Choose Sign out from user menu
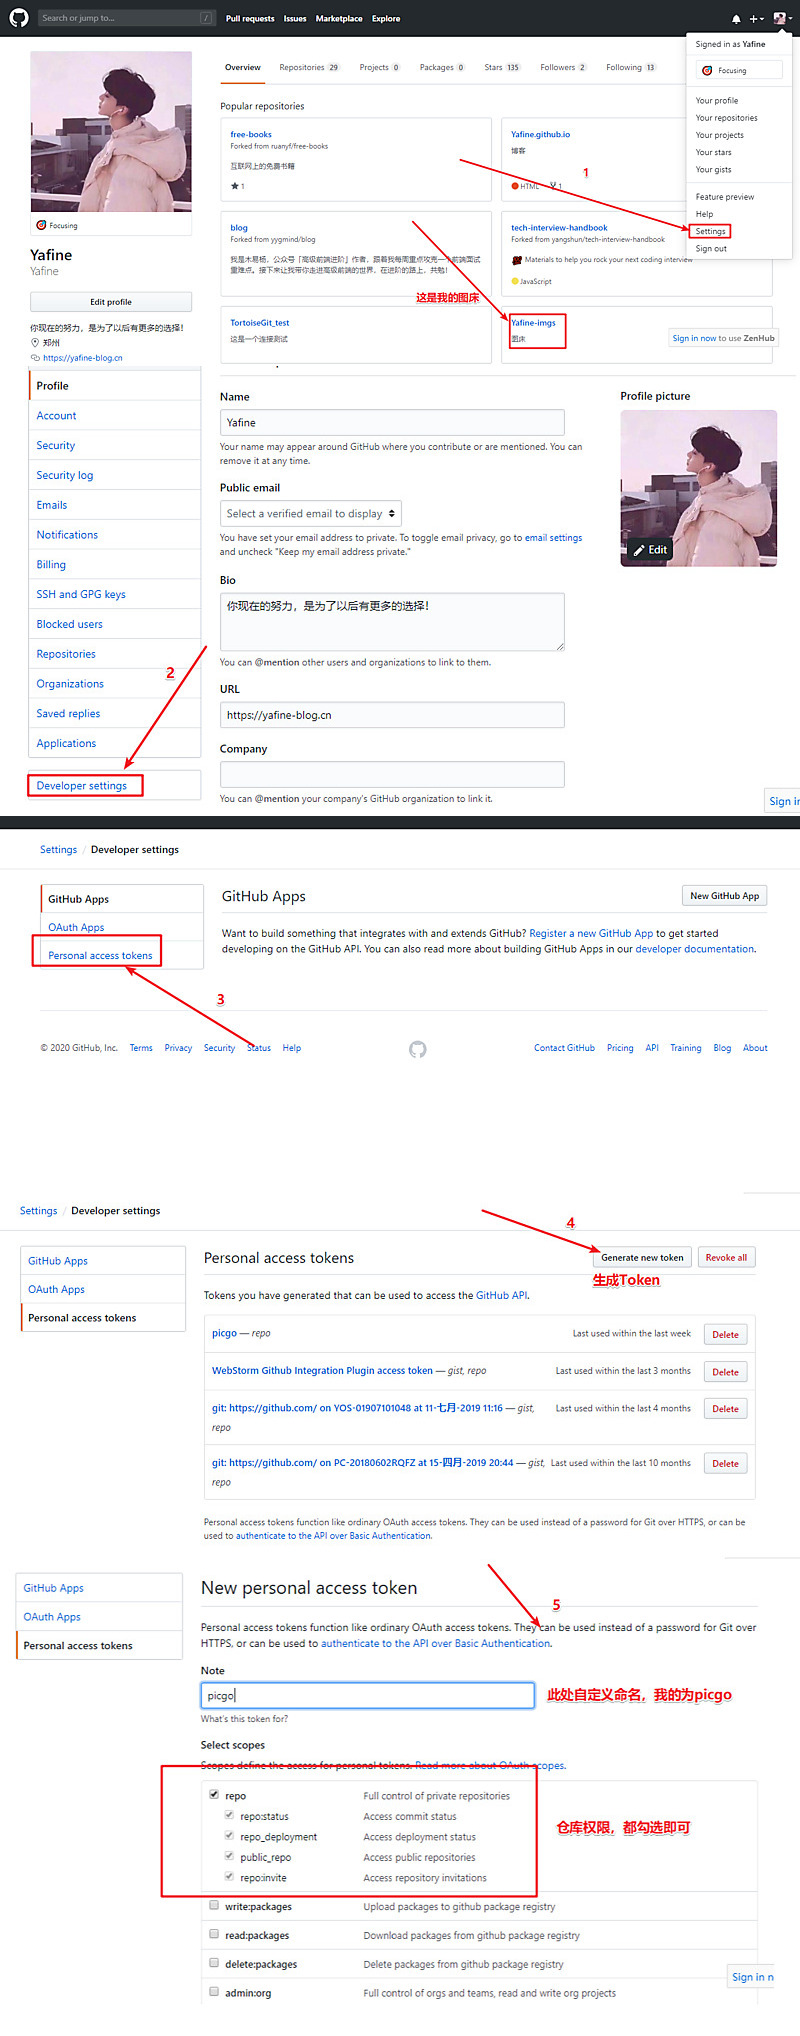Screen dimensions: 800x2036 [x=711, y=249]
